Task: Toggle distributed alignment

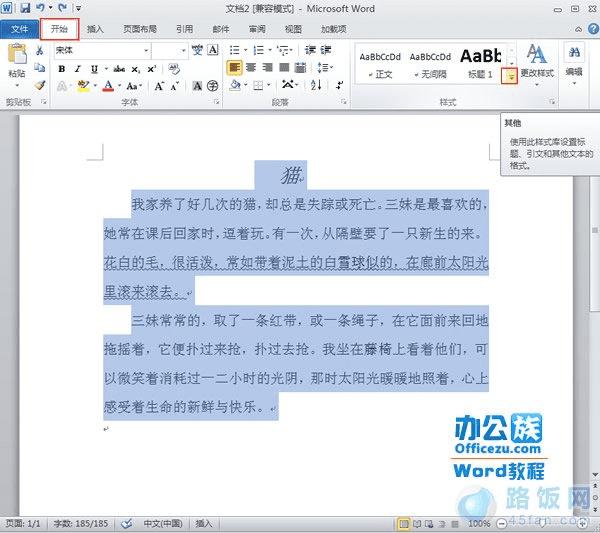Action: click(301, 68)
